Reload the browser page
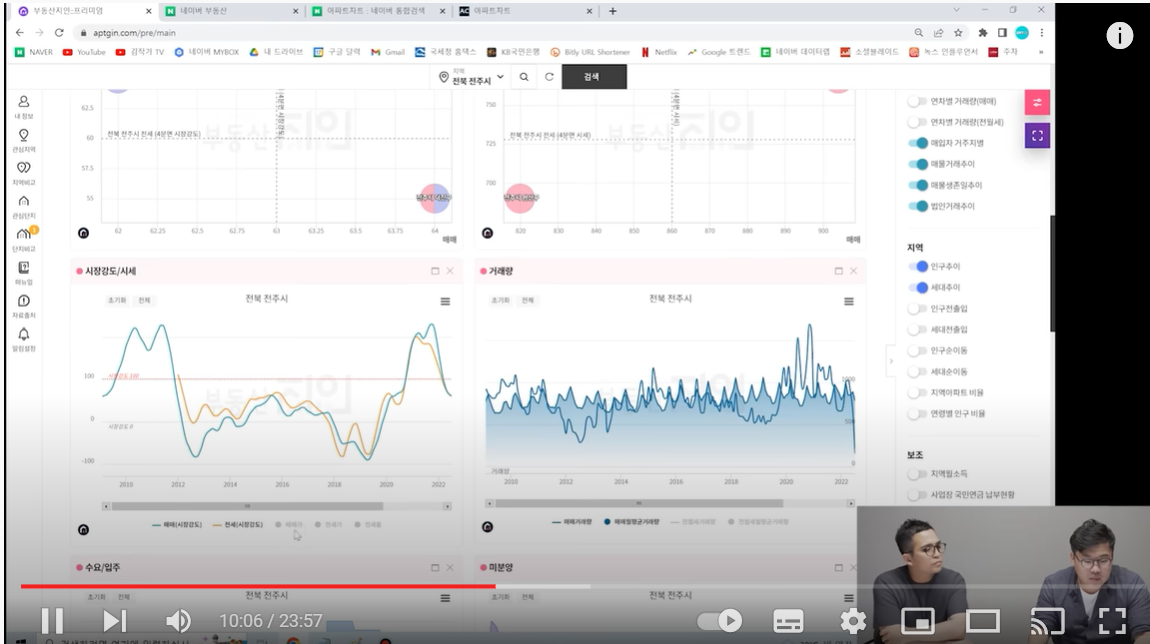 59,33
